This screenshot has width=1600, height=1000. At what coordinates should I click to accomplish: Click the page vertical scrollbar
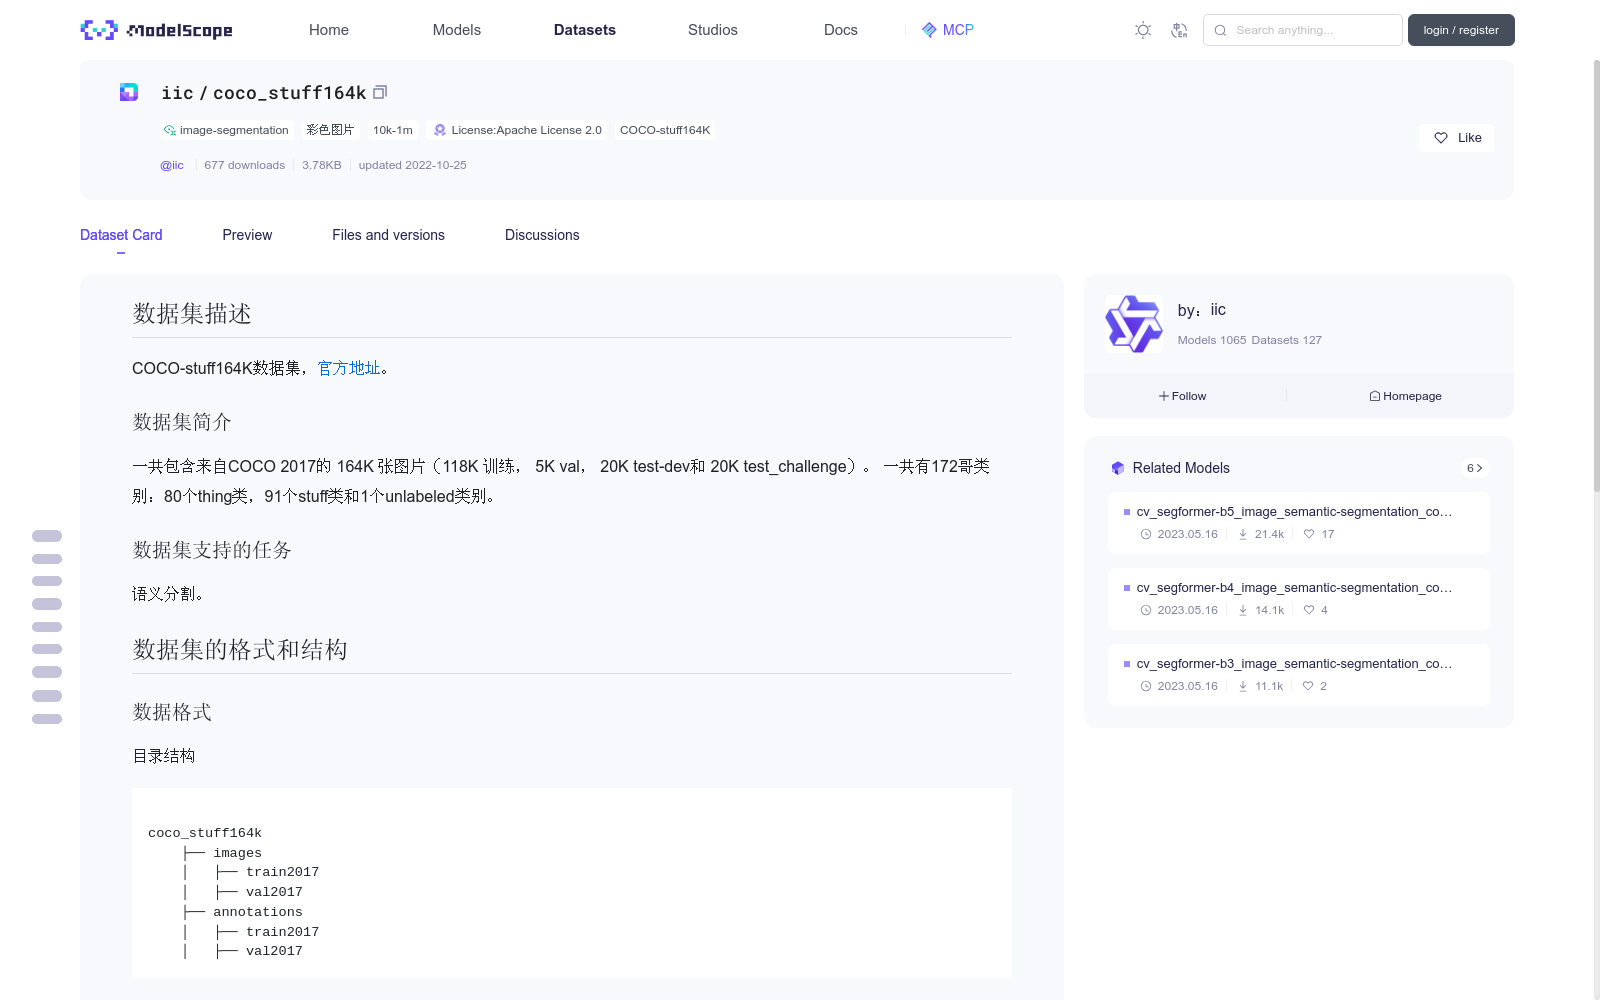[x=1596, y=275]
